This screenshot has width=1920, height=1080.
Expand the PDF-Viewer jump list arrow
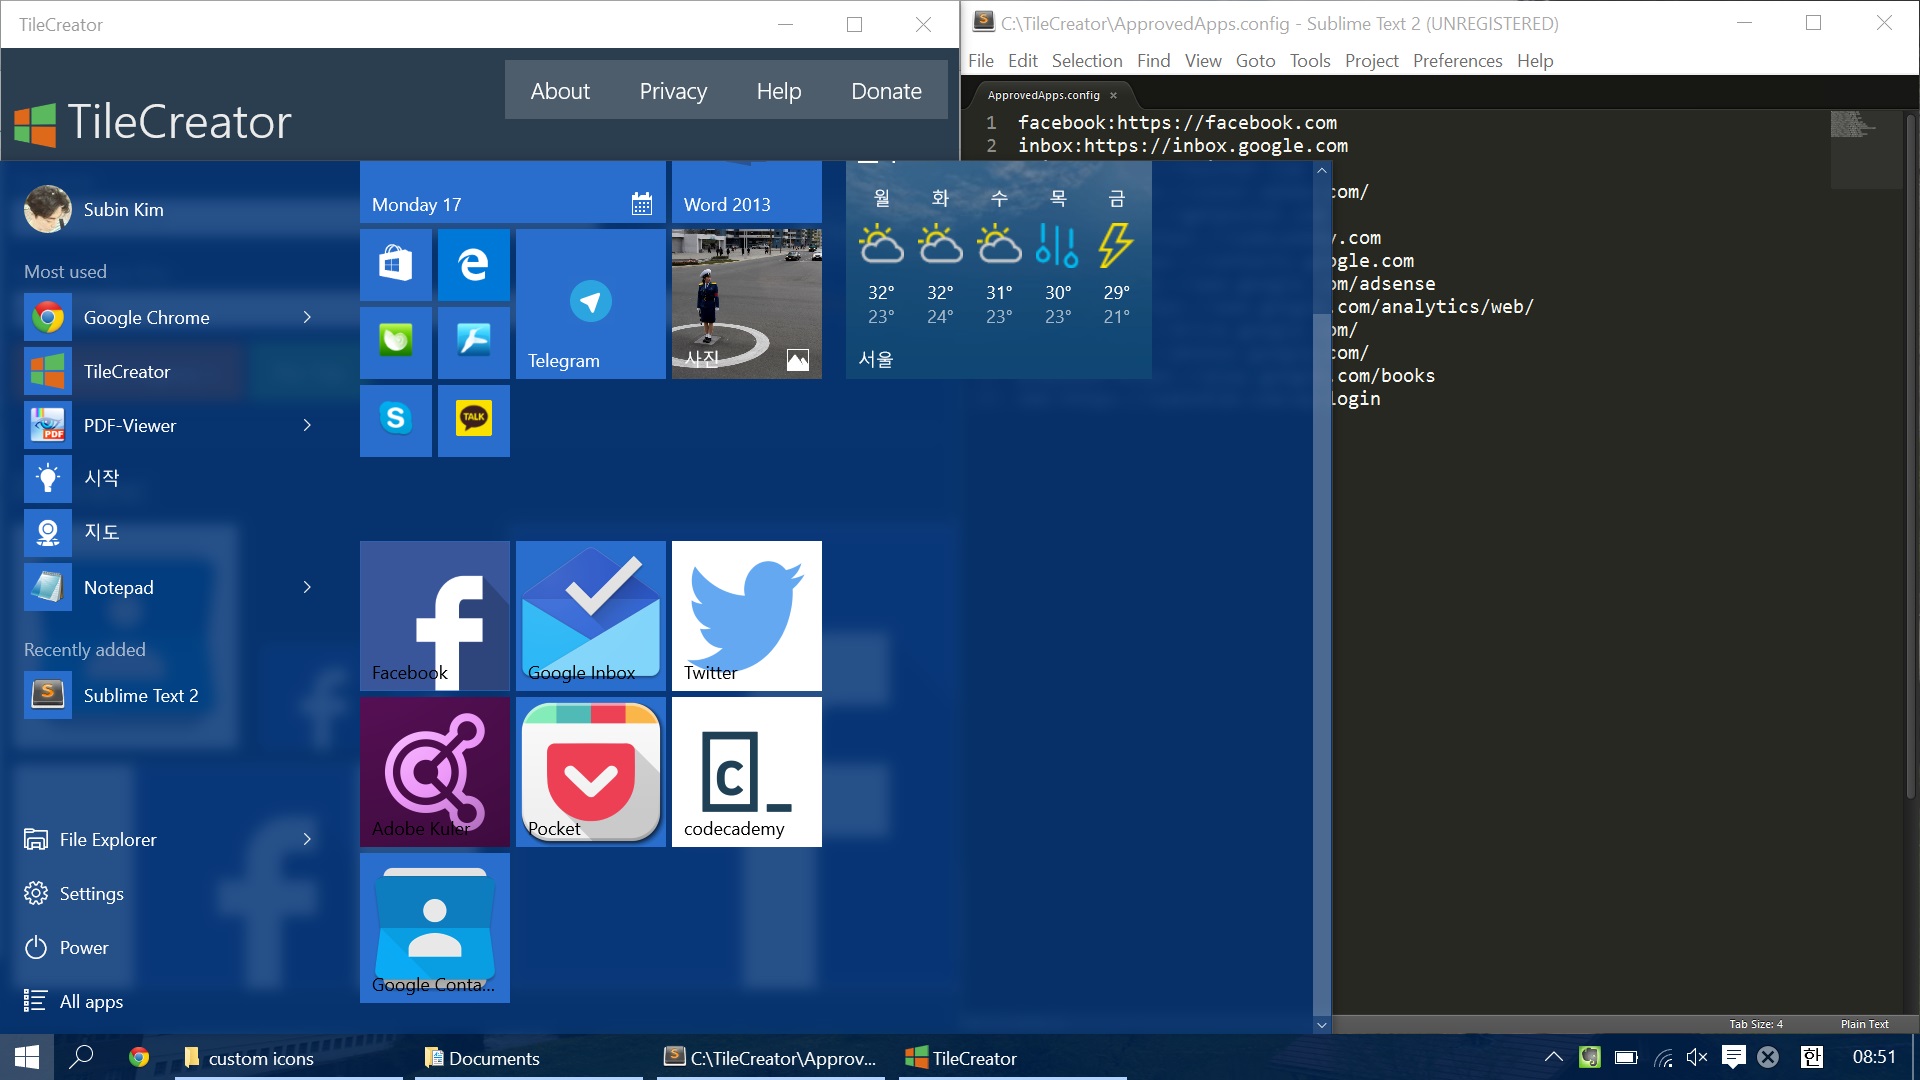(307, 425)
